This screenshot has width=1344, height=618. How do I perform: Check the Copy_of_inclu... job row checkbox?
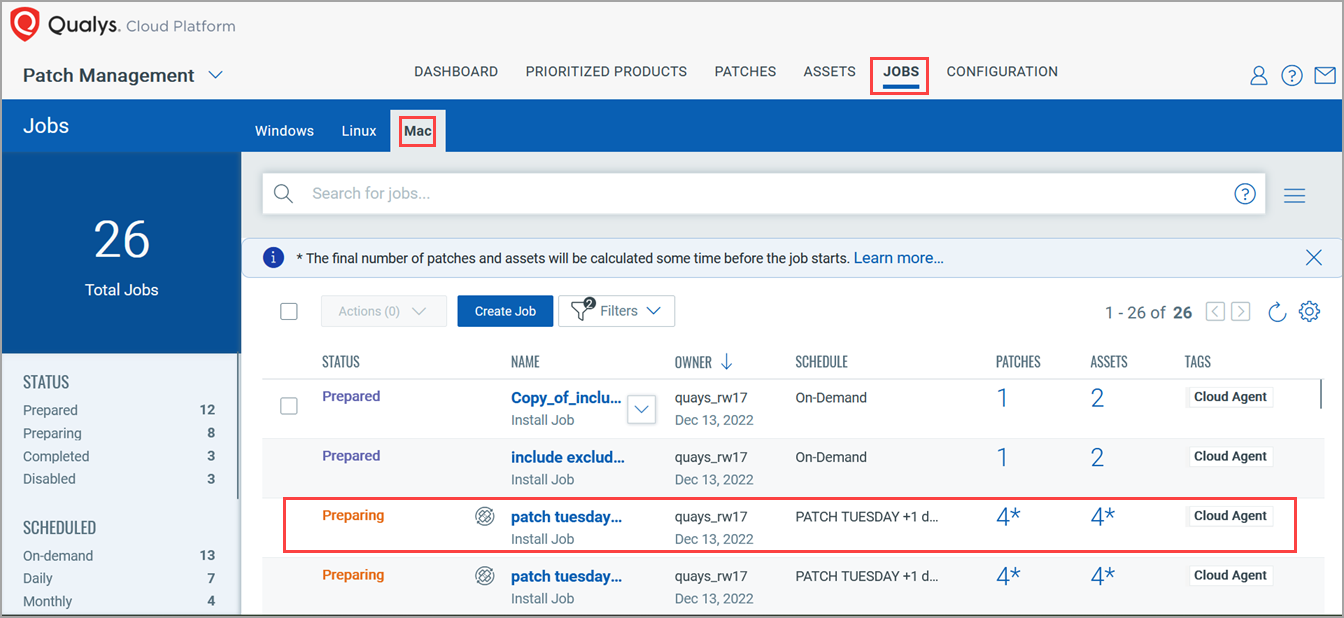point(289,406)
